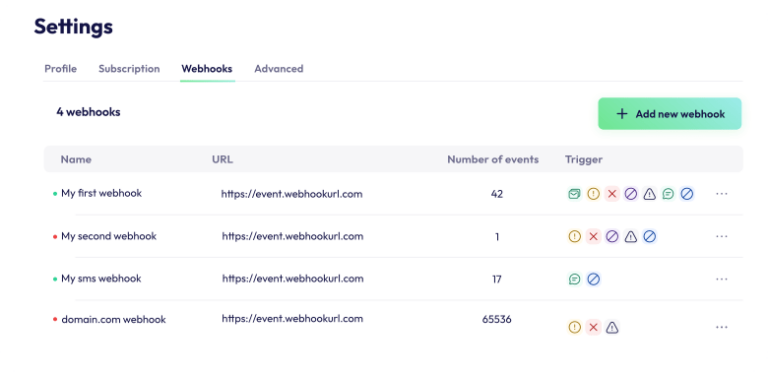Open the three-dot menu for My sms webhook
The image size is (768, 372).
(x=721, y=279)
